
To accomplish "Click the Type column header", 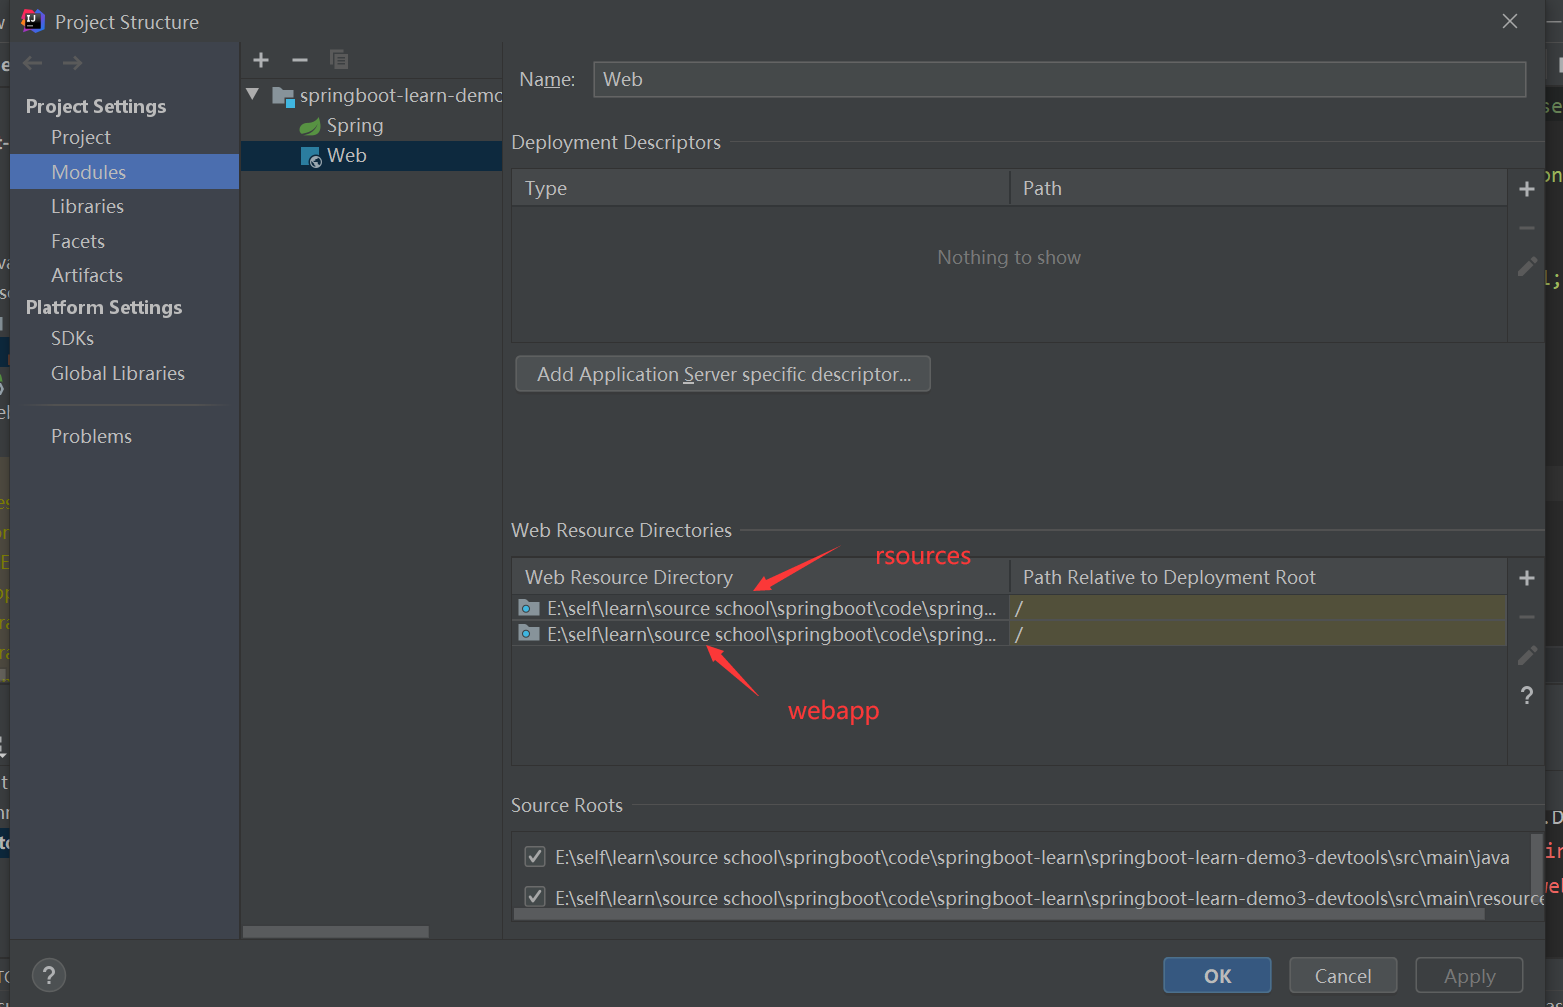I will tap(761, 188).
